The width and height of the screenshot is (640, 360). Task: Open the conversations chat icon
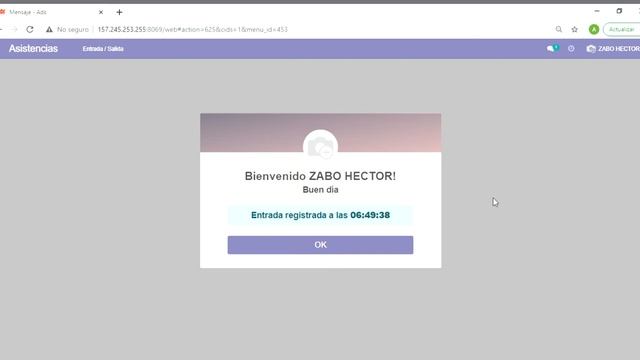(x=552, y=49)
